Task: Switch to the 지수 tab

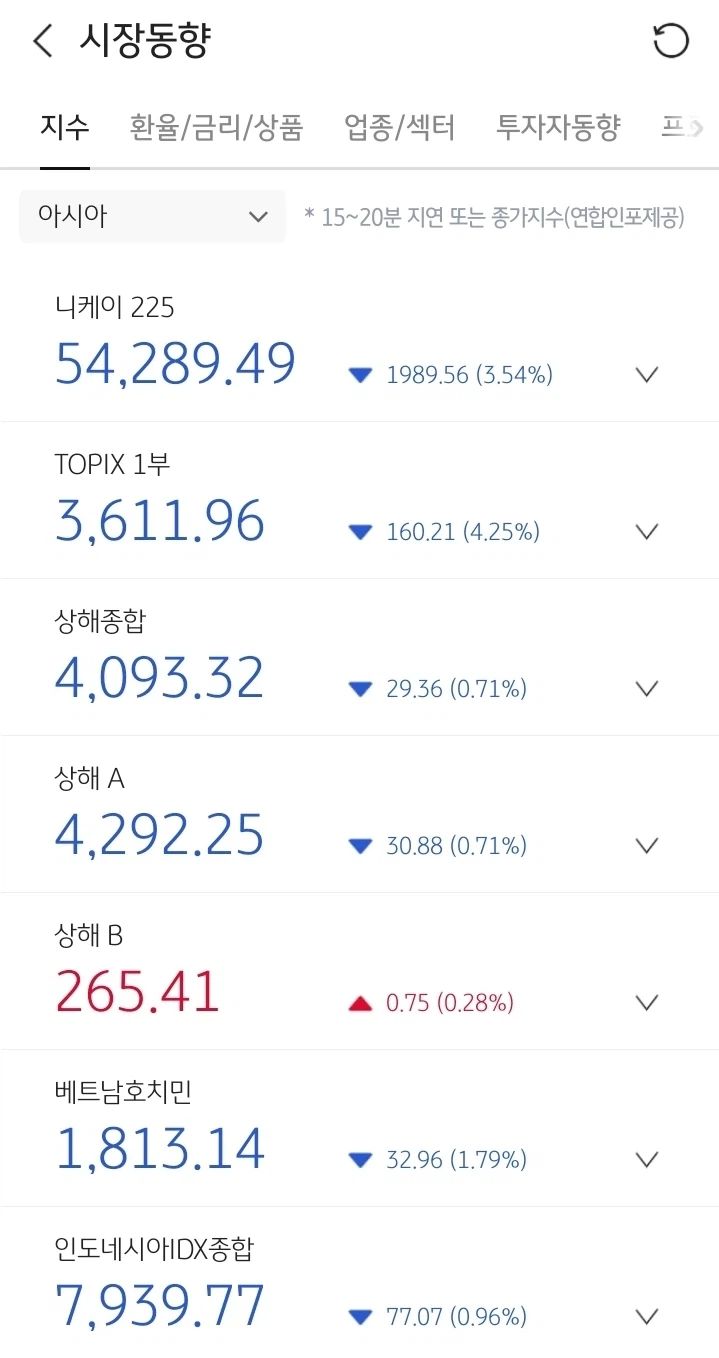Action: 65,128
